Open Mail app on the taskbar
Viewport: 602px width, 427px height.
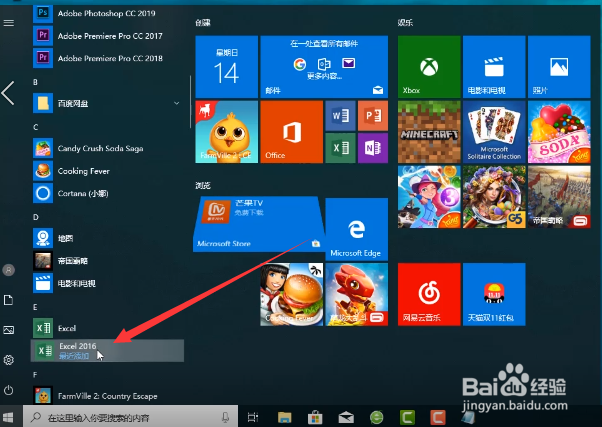pos(346,417)
